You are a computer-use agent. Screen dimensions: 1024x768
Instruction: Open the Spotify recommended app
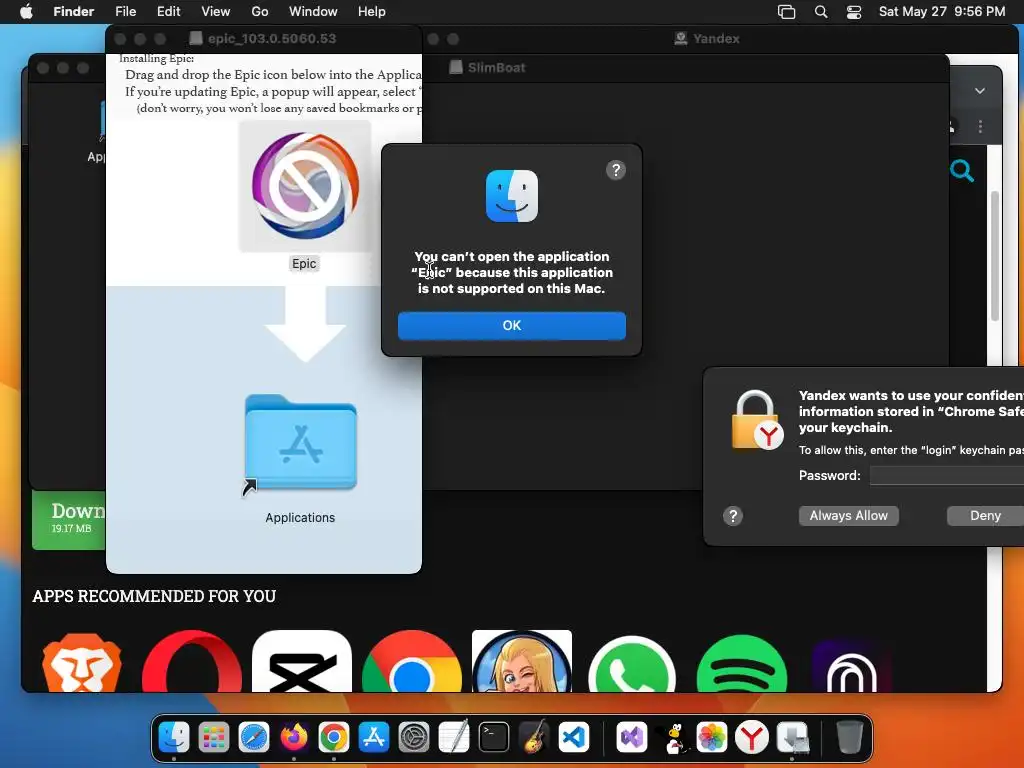click(x=742, y=664)
